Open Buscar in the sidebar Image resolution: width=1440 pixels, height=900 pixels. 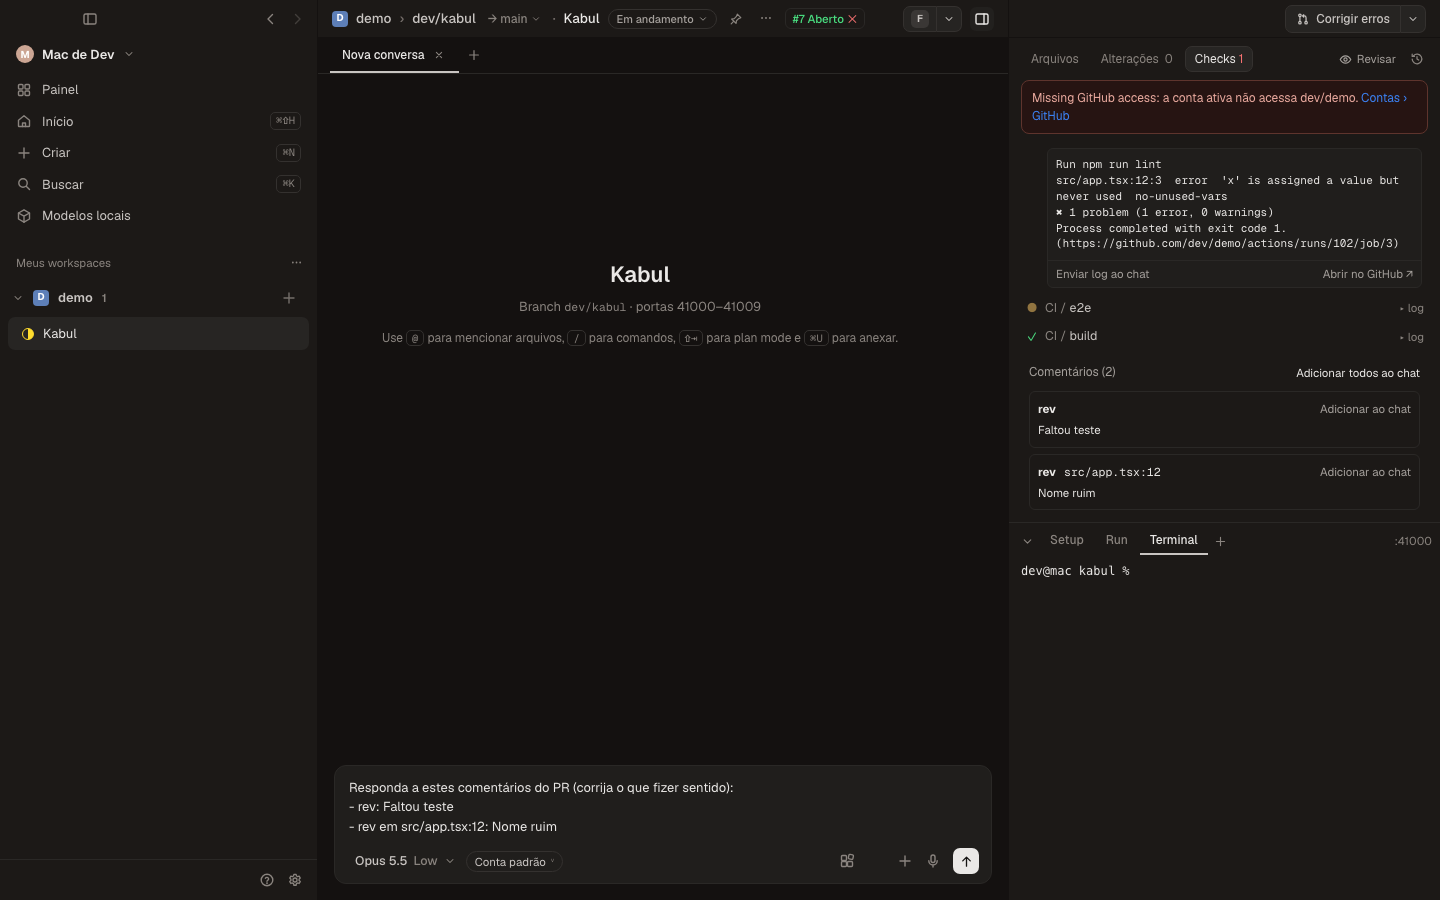(158, 185)
